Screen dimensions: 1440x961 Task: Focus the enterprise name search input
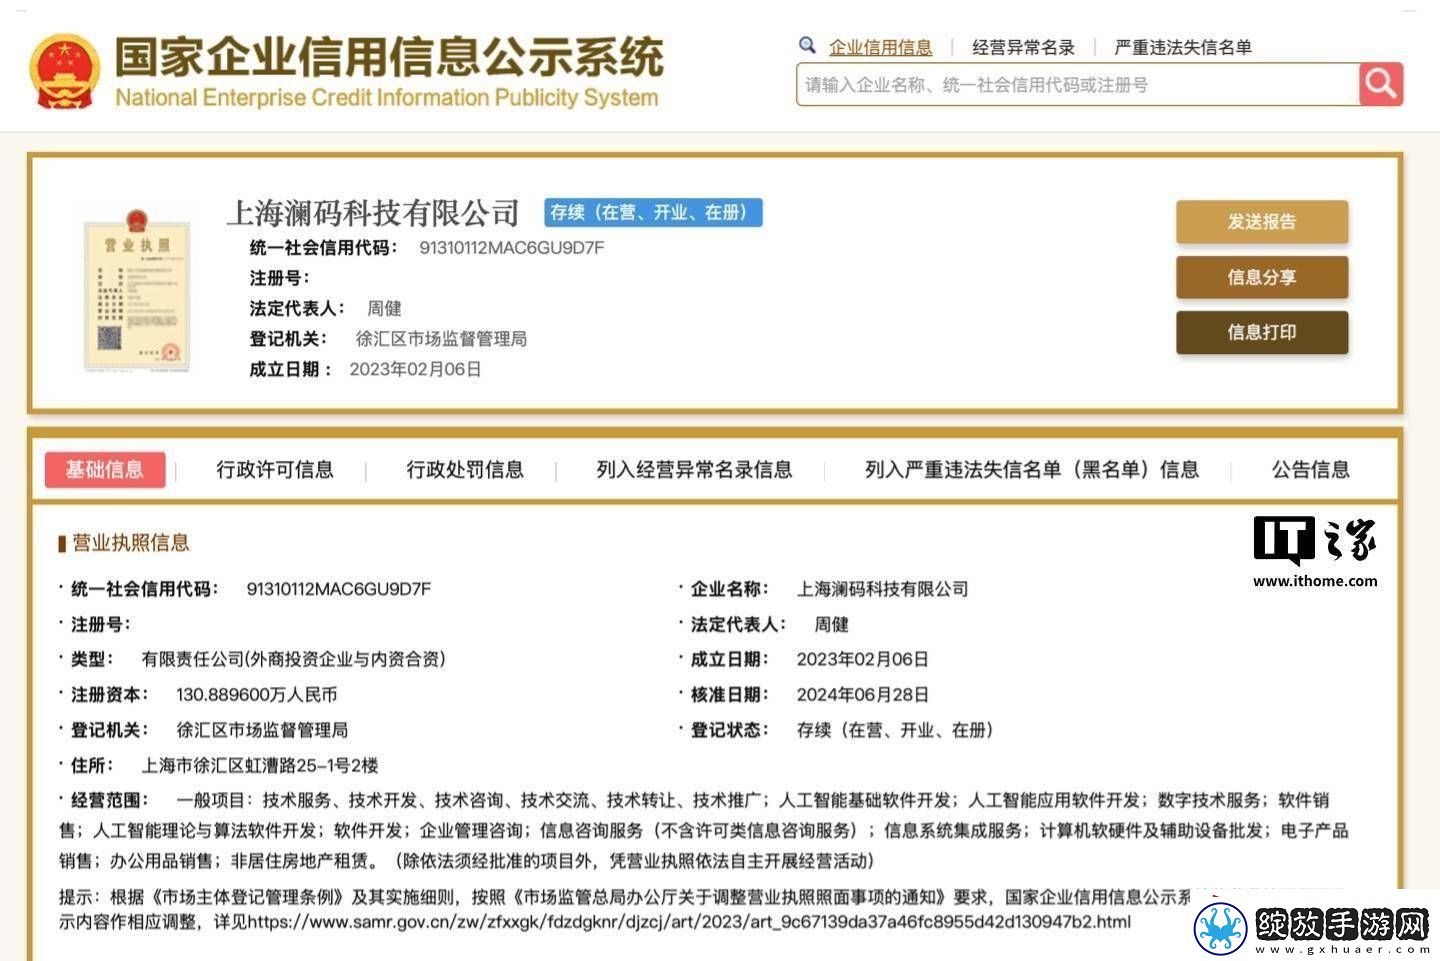coord(1078,84)
